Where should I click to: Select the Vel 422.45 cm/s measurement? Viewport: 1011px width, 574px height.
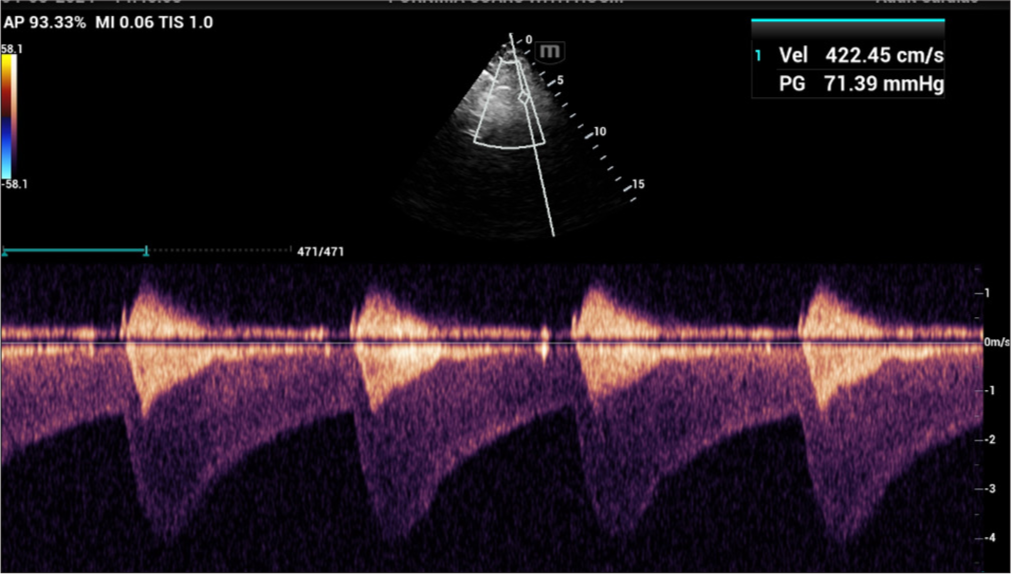861,55
